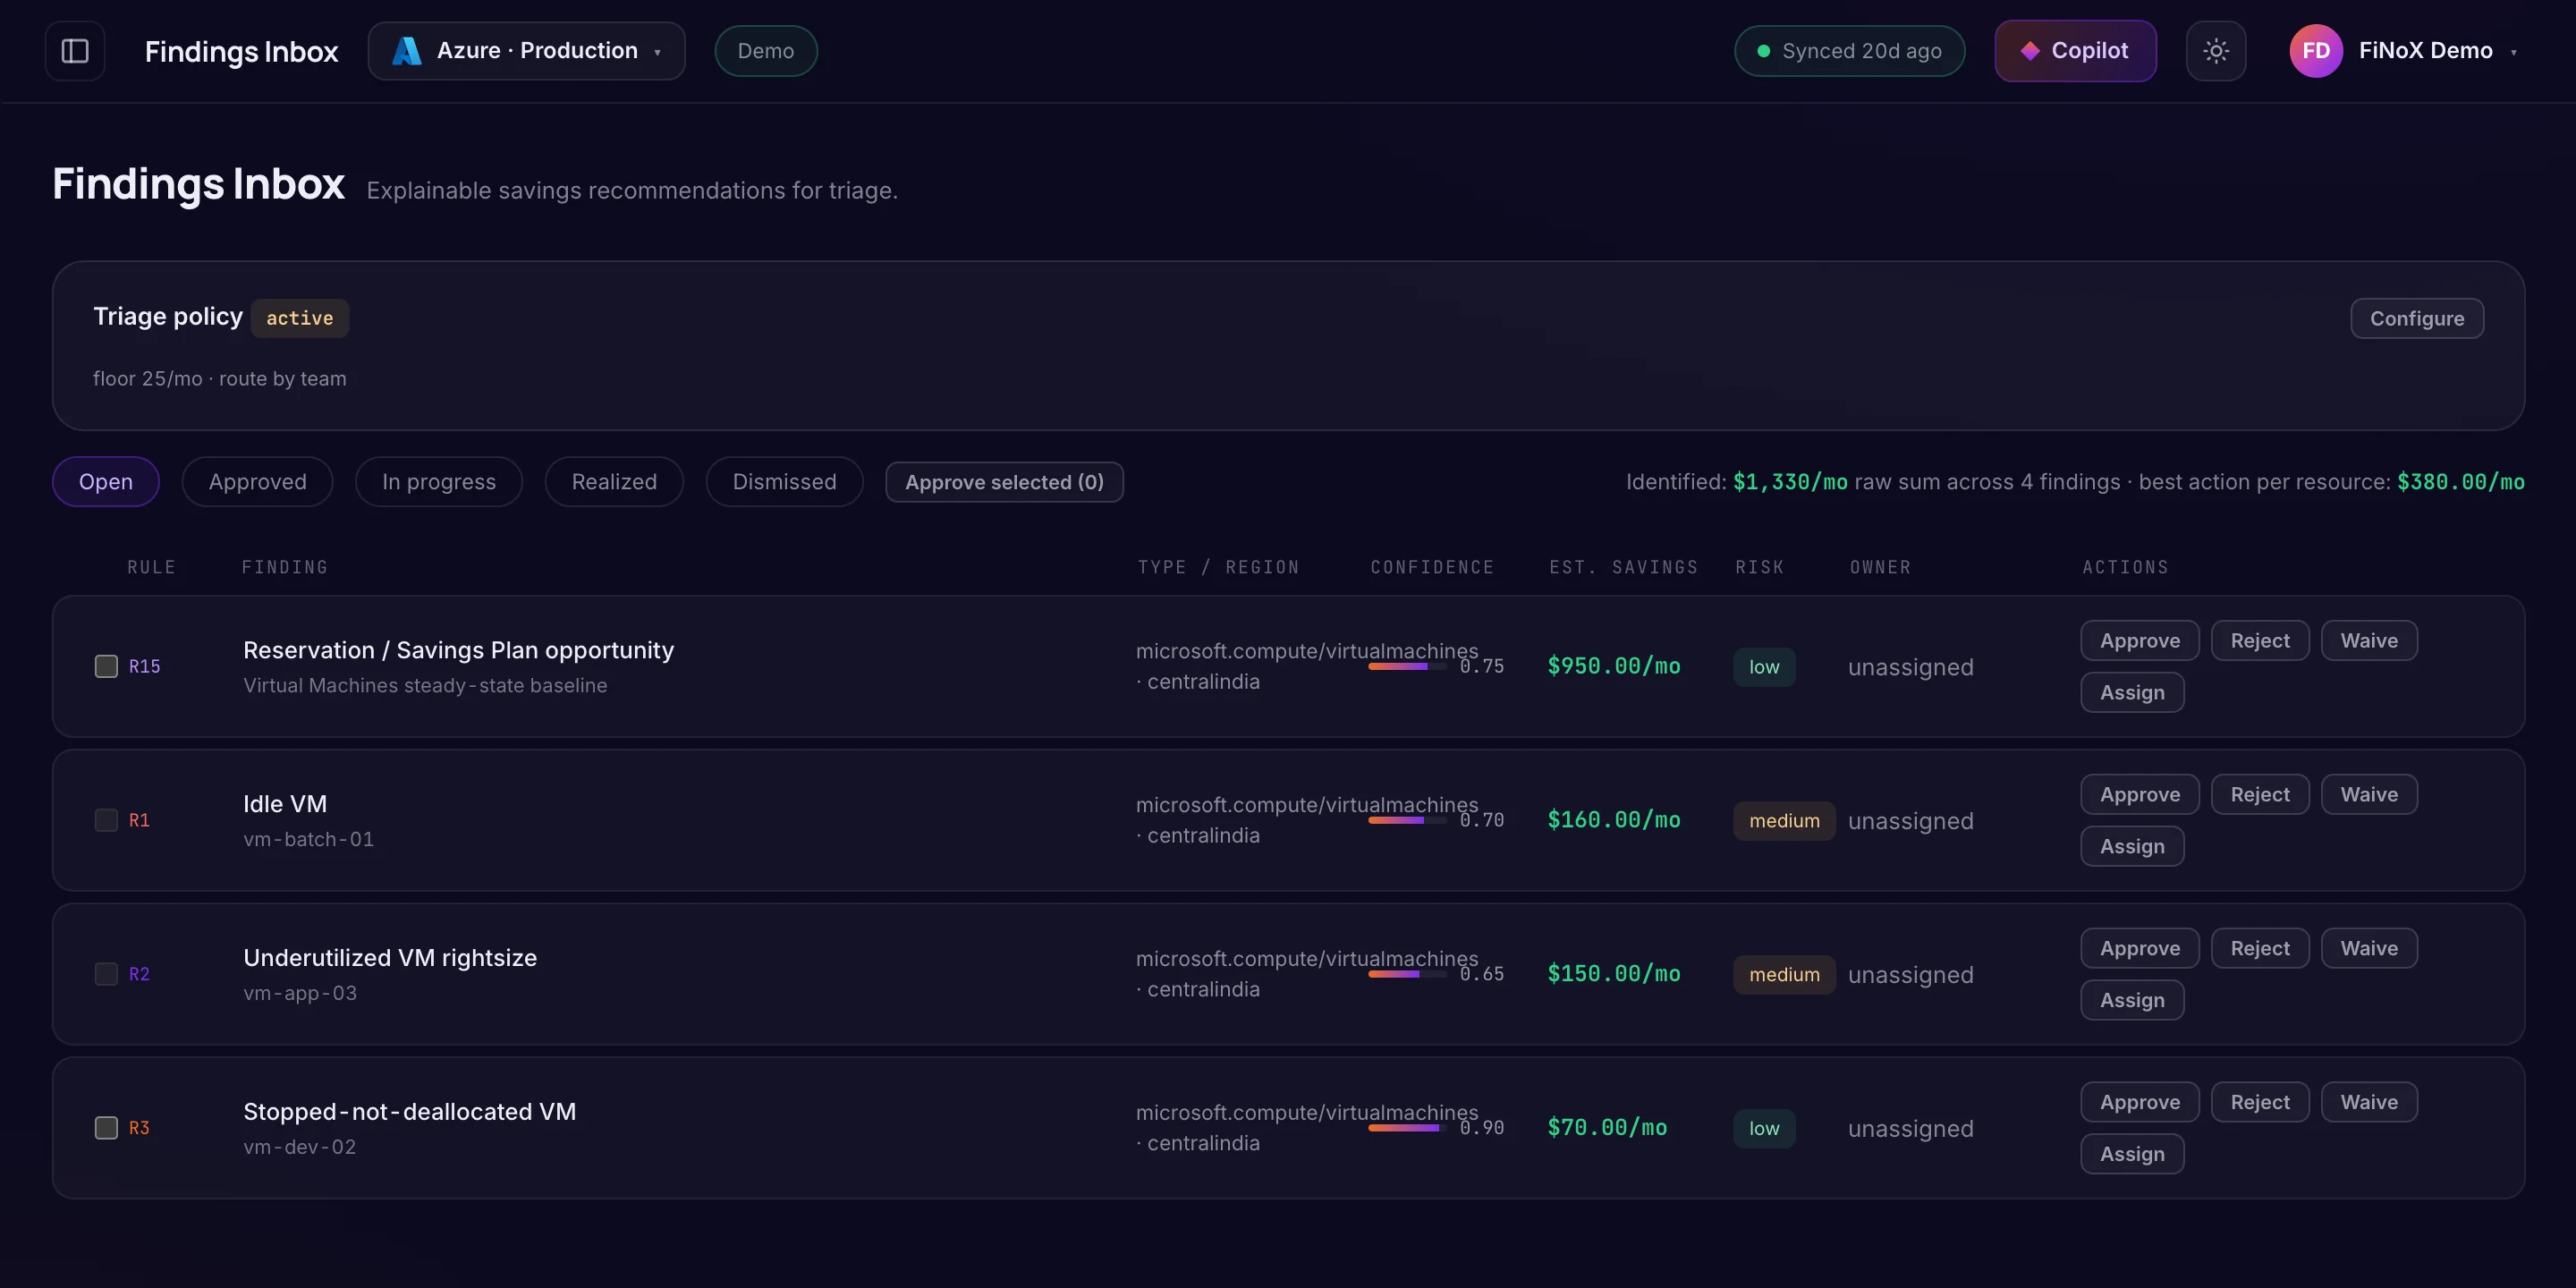The width and height of the screenshot is (2576, 1288).
Task: Click the low risk badge for R15
Action: tap(1764, 667)
